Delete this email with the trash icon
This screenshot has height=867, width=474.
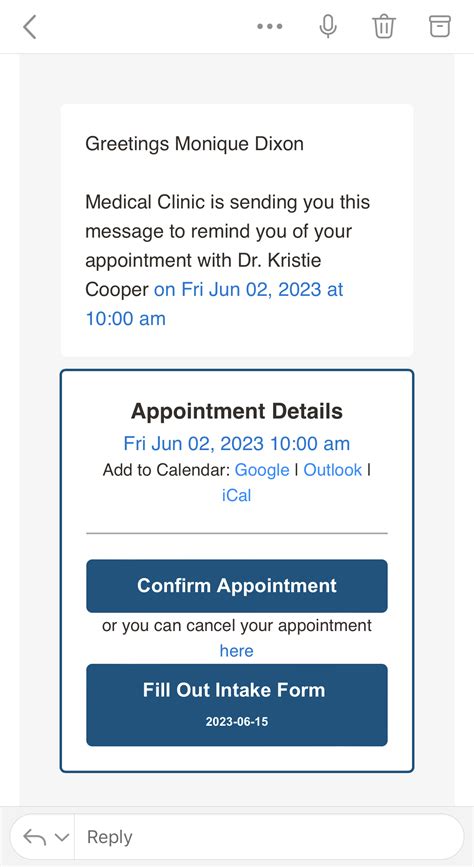tap(383, 26)
